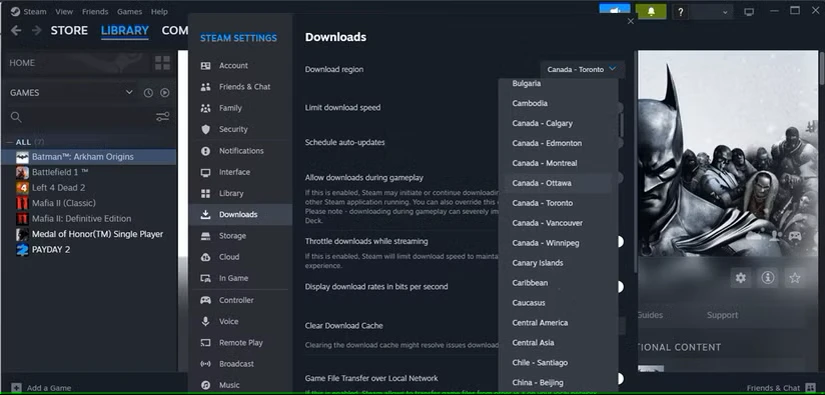Select the Interface monitor icon
The image size is (825, 395).
(x=206, y=172)
